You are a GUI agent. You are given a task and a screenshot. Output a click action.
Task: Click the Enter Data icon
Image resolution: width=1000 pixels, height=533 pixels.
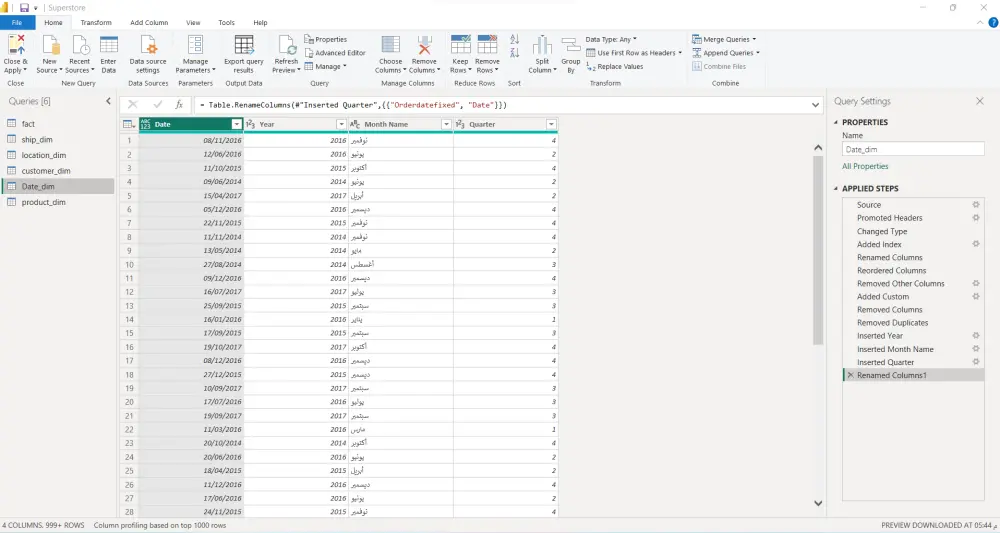tap(109, 45)
